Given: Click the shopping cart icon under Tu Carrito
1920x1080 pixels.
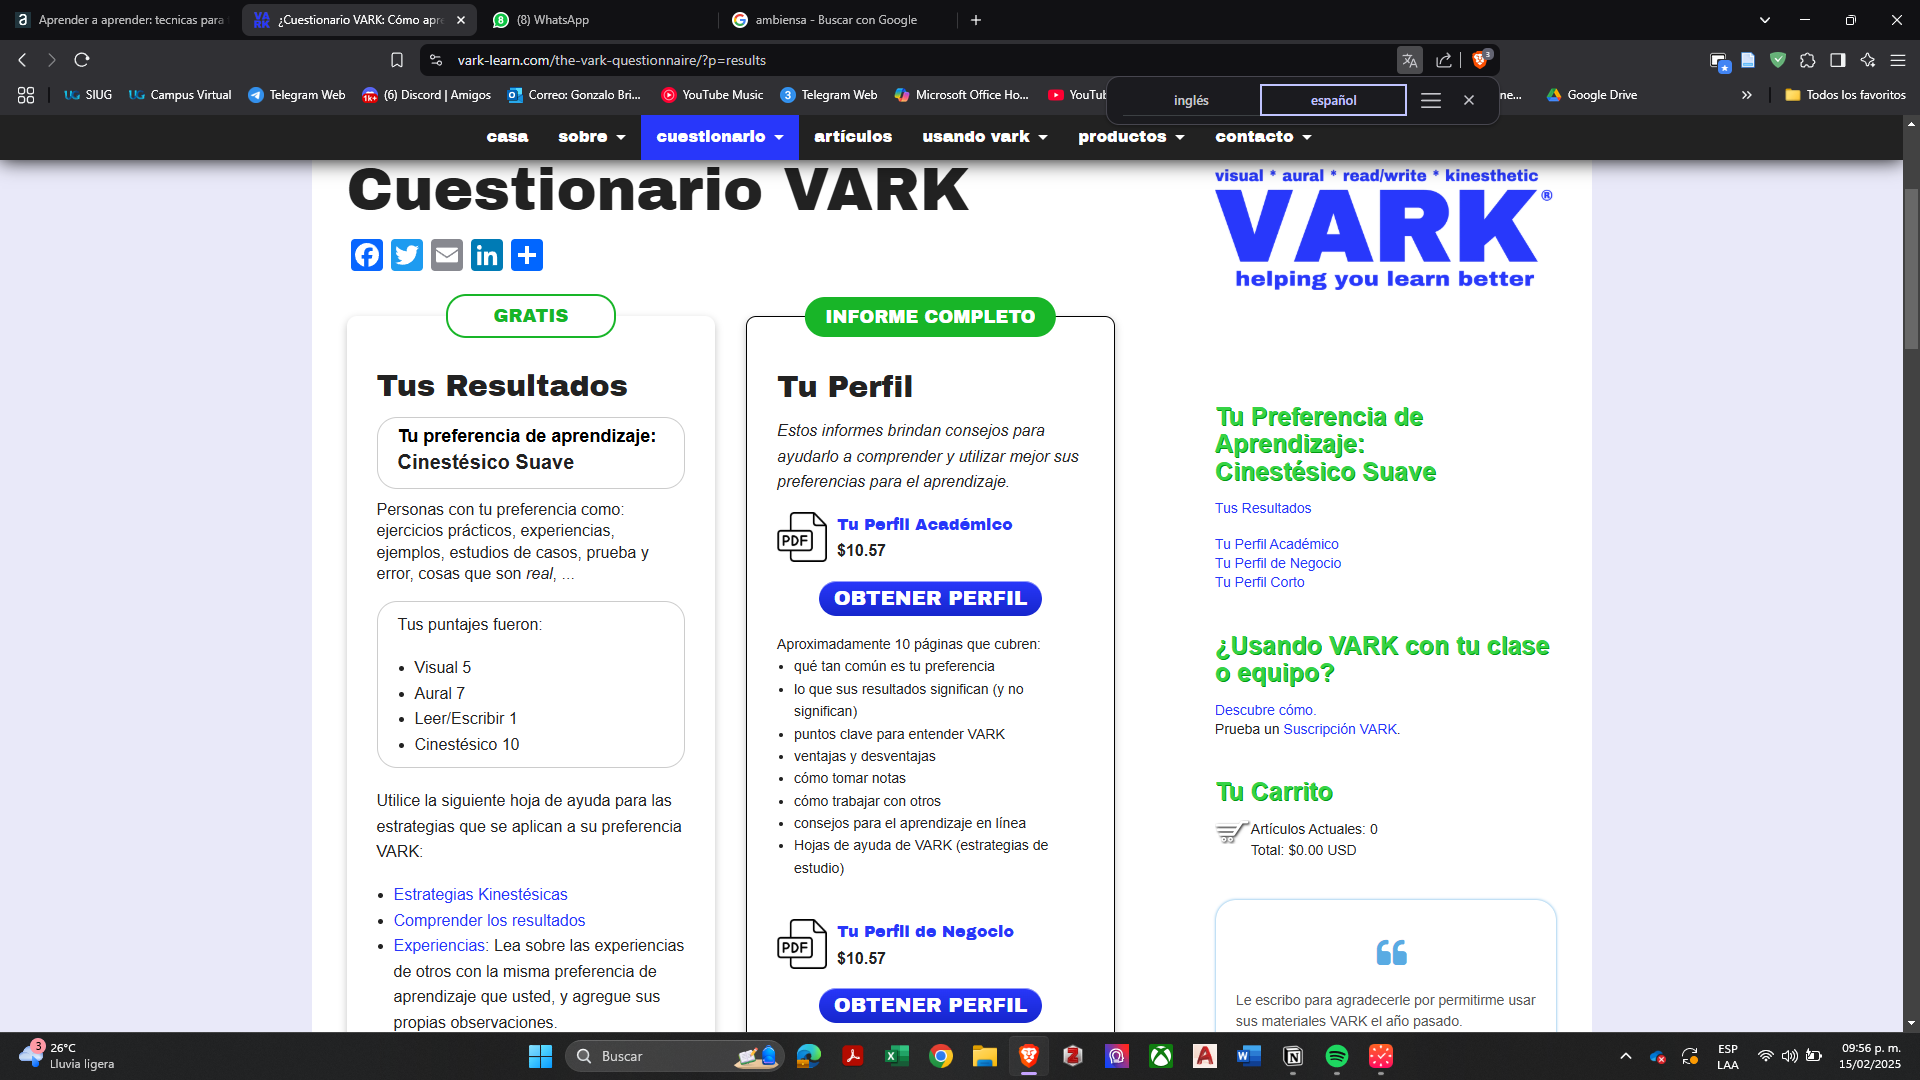Looking at the screenshot, I should coord(1231,832).
